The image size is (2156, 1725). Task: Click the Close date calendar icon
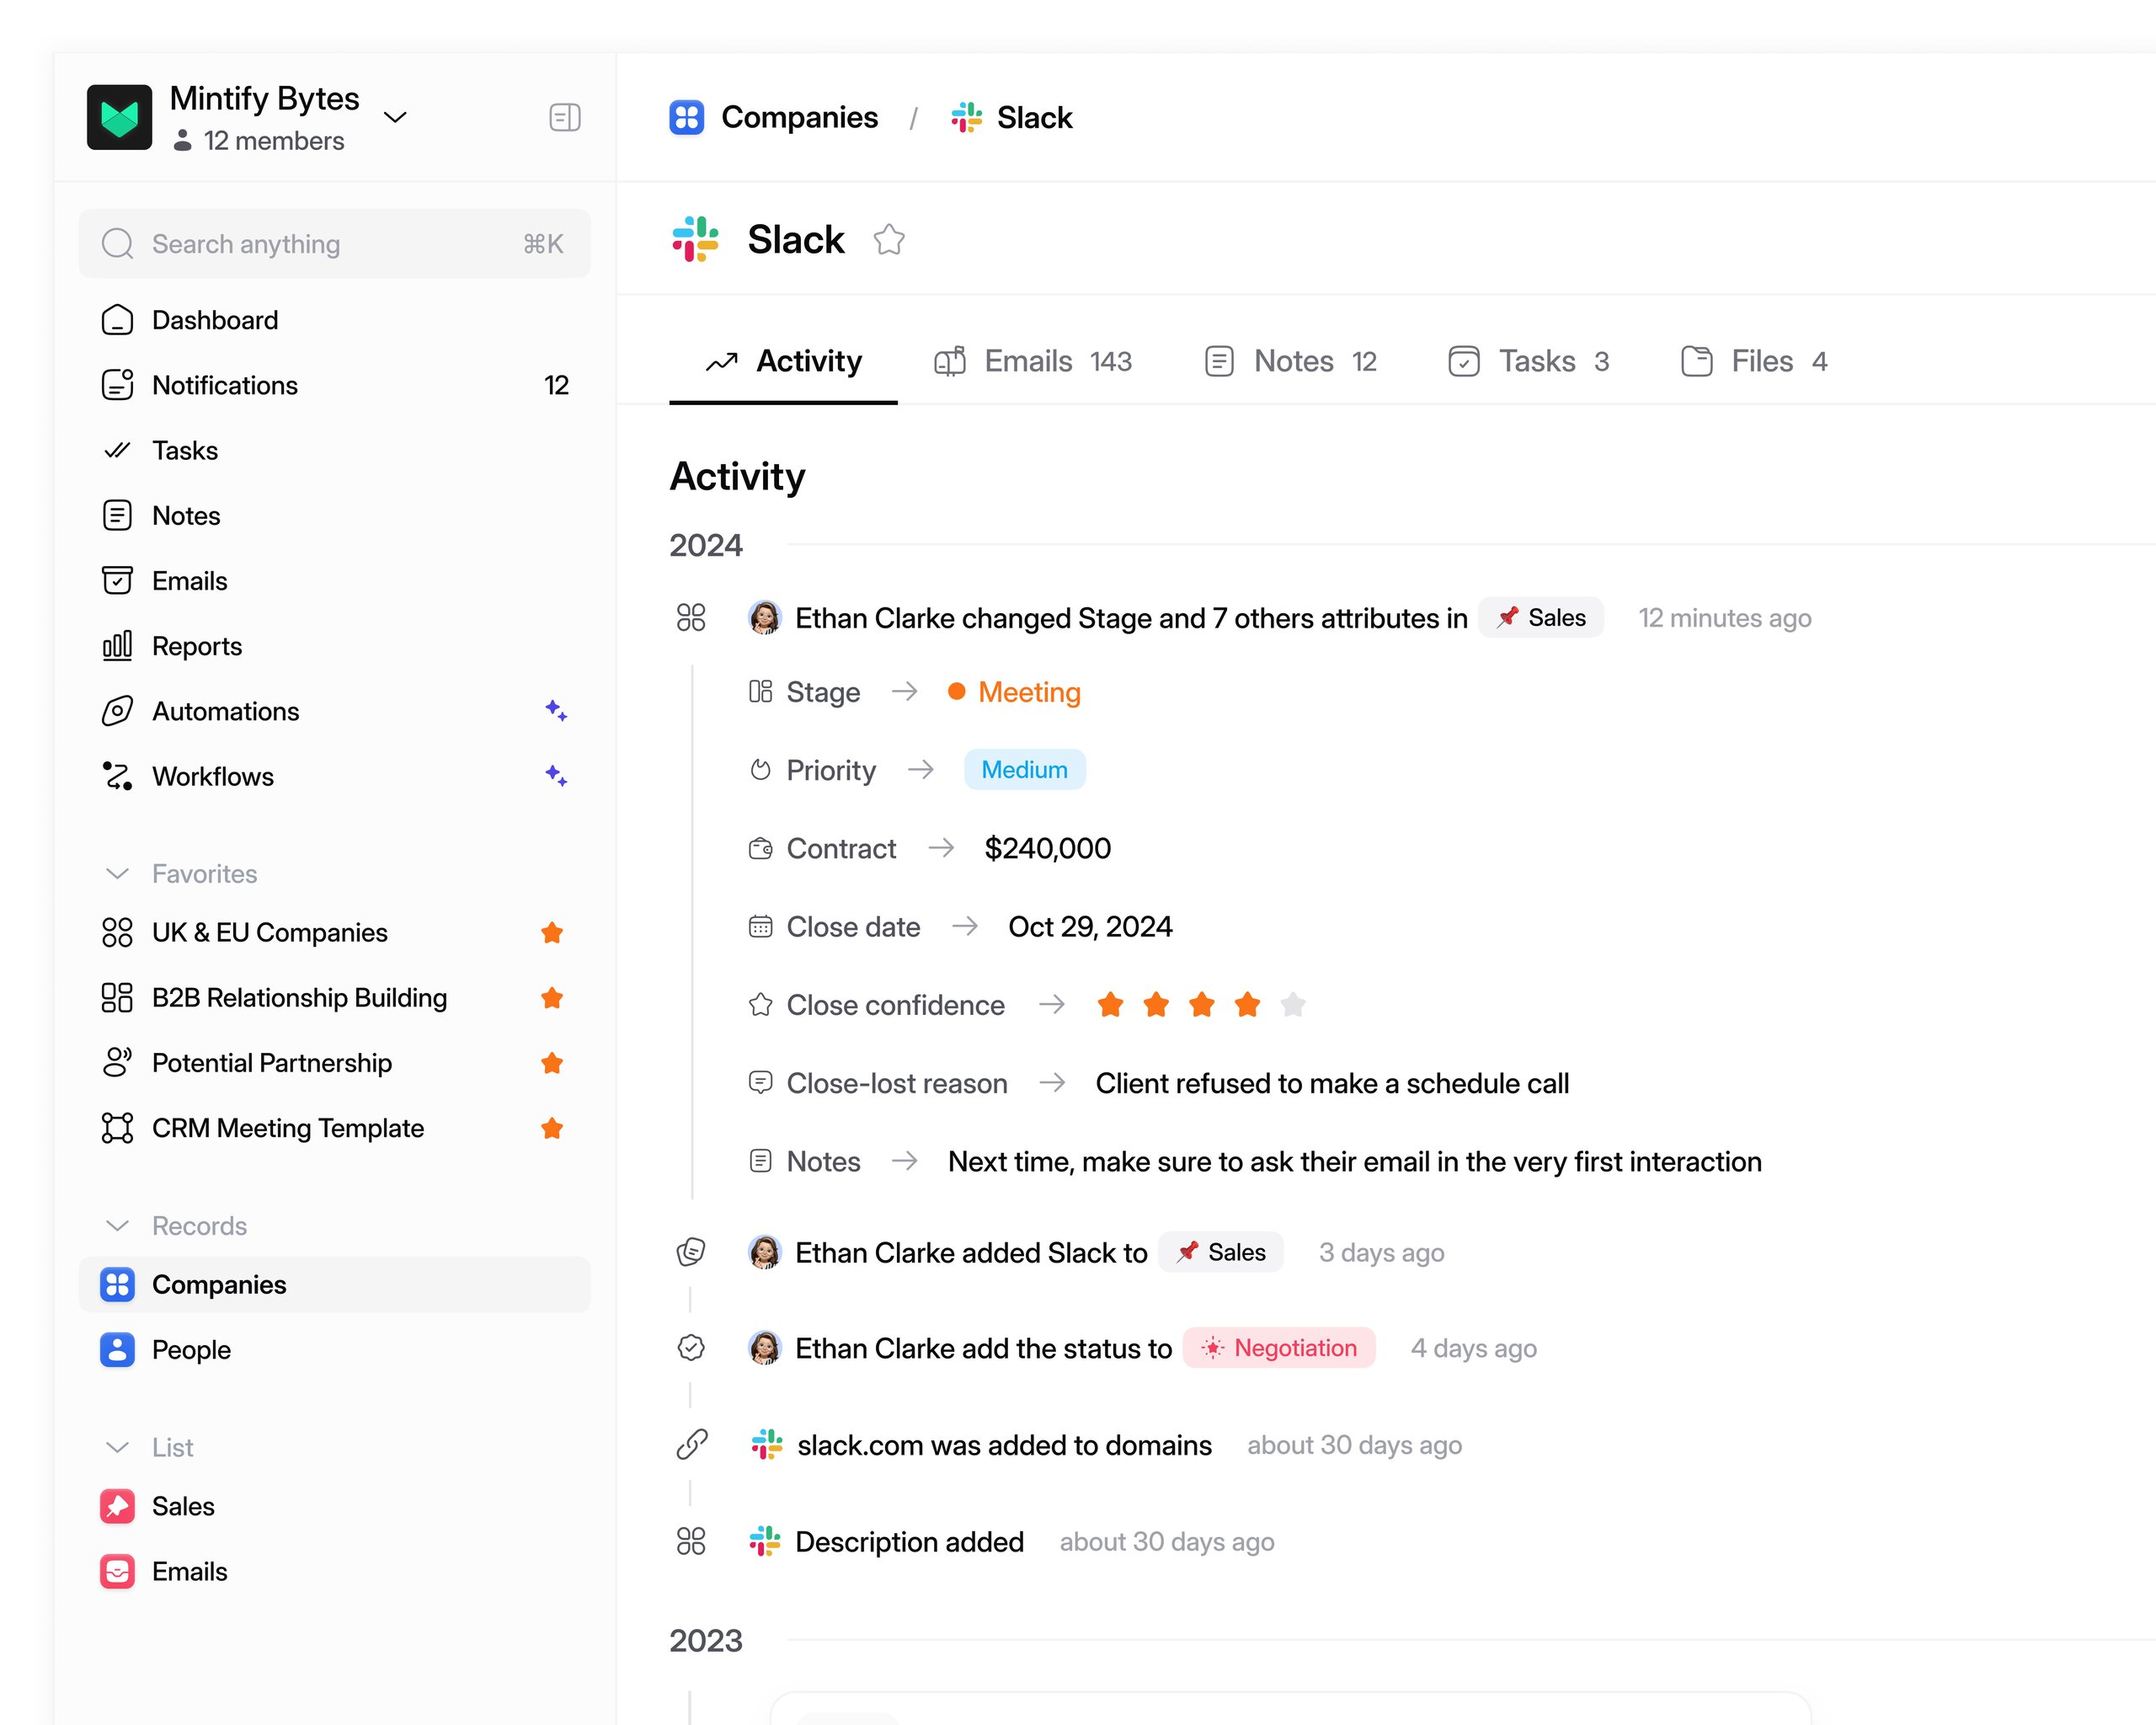tap(761, 927)
